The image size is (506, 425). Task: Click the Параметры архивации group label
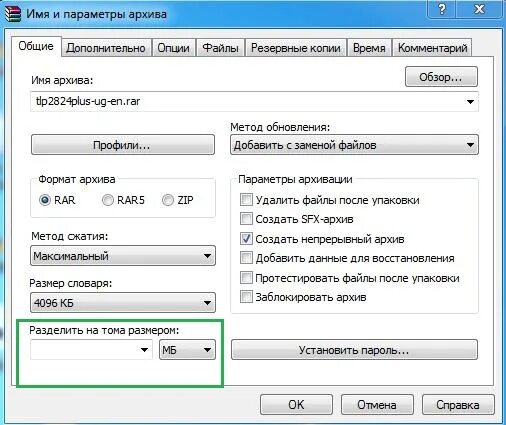pos(295,179)
